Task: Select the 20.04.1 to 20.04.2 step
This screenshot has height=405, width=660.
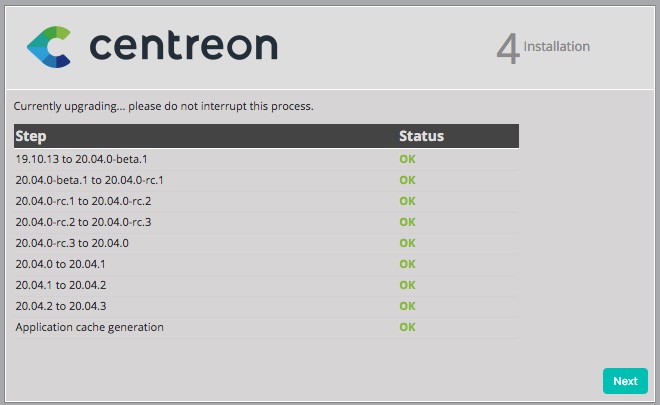Action: coord(61,285)
